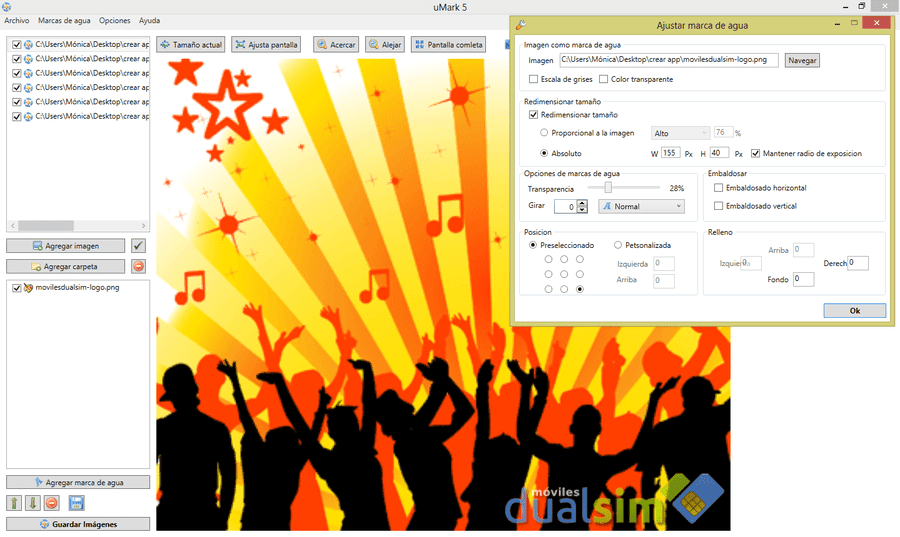Screen dimensions: 900x537
Task: Open the Alto dropdown
Action: tap(680, 133)
